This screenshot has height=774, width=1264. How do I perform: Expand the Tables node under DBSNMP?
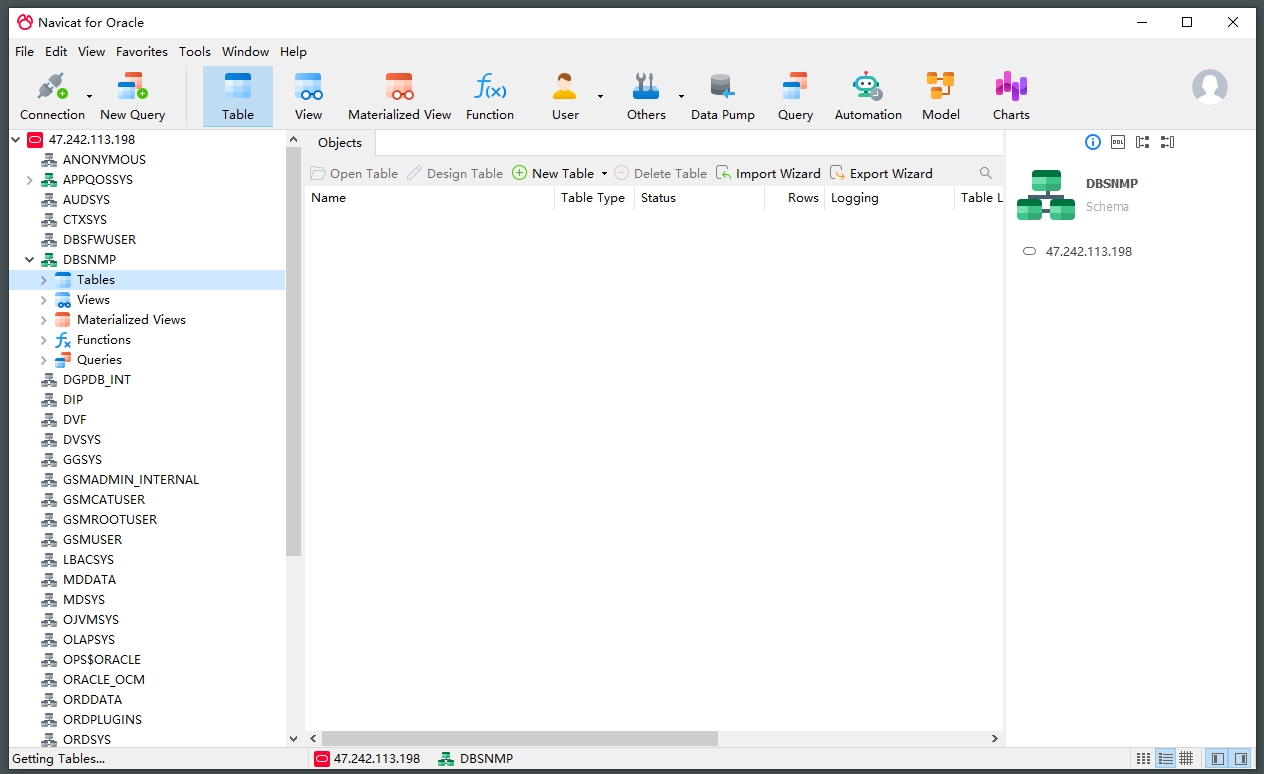click(44, 280)
